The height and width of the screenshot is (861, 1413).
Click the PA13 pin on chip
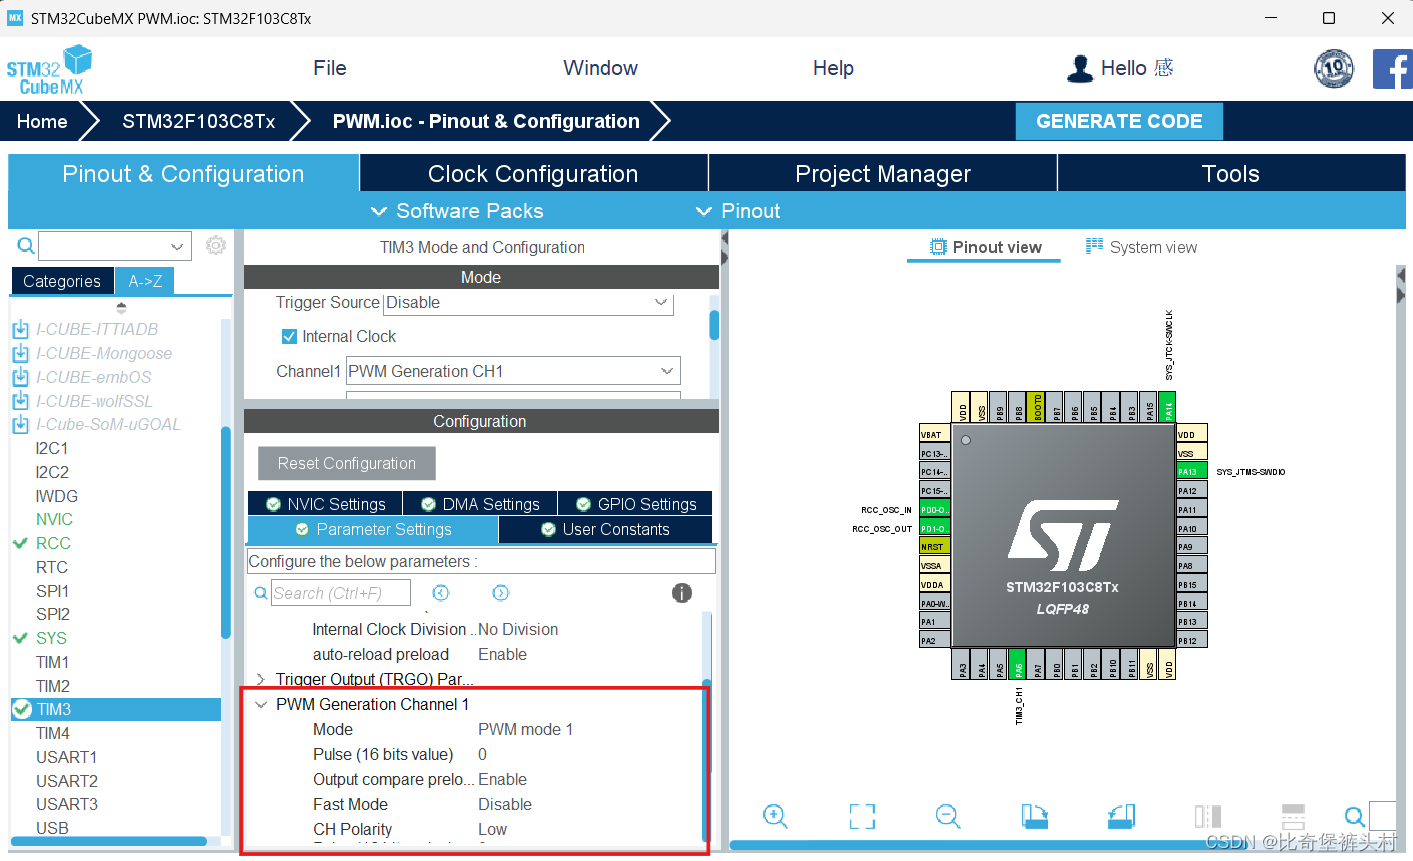(1192, 471)
